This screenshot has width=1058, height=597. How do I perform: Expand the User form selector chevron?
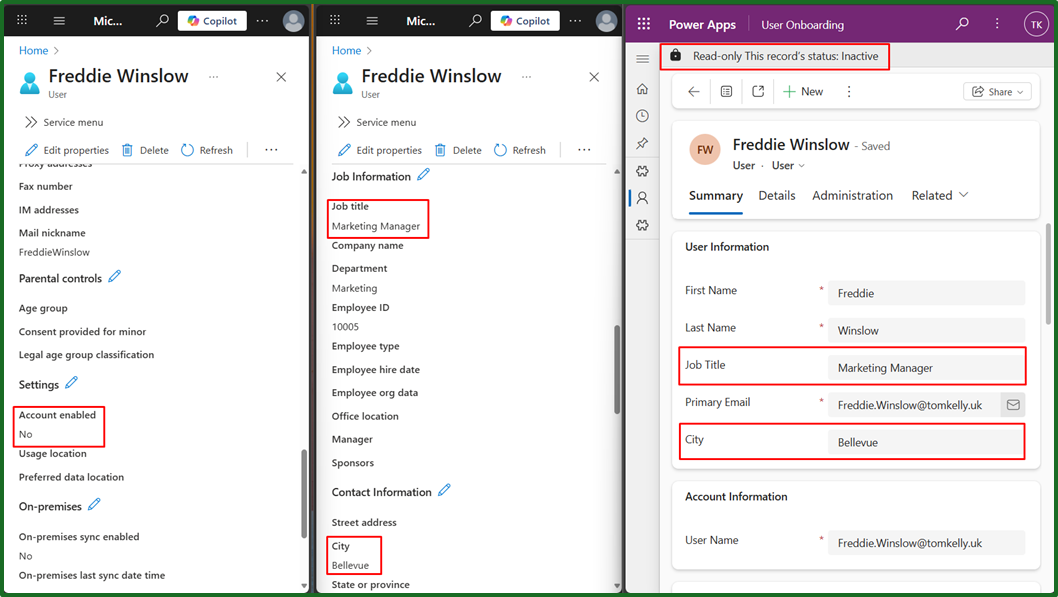[x=802, y=166]
